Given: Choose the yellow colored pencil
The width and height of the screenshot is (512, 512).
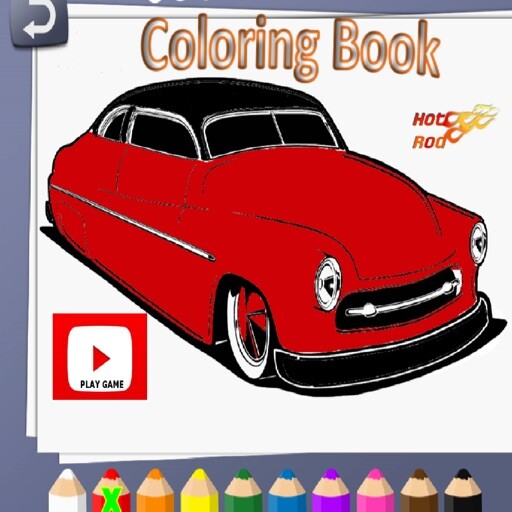Looking at the screenshot, I should tap(199, 490).
